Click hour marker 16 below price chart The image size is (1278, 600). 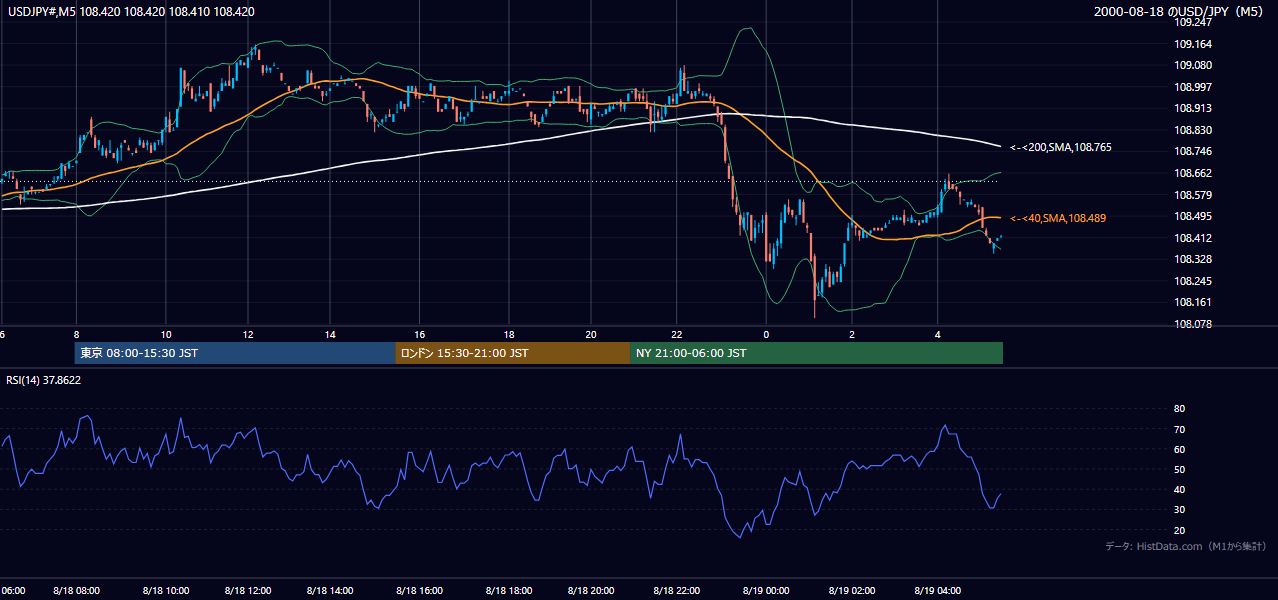[419, 334]
